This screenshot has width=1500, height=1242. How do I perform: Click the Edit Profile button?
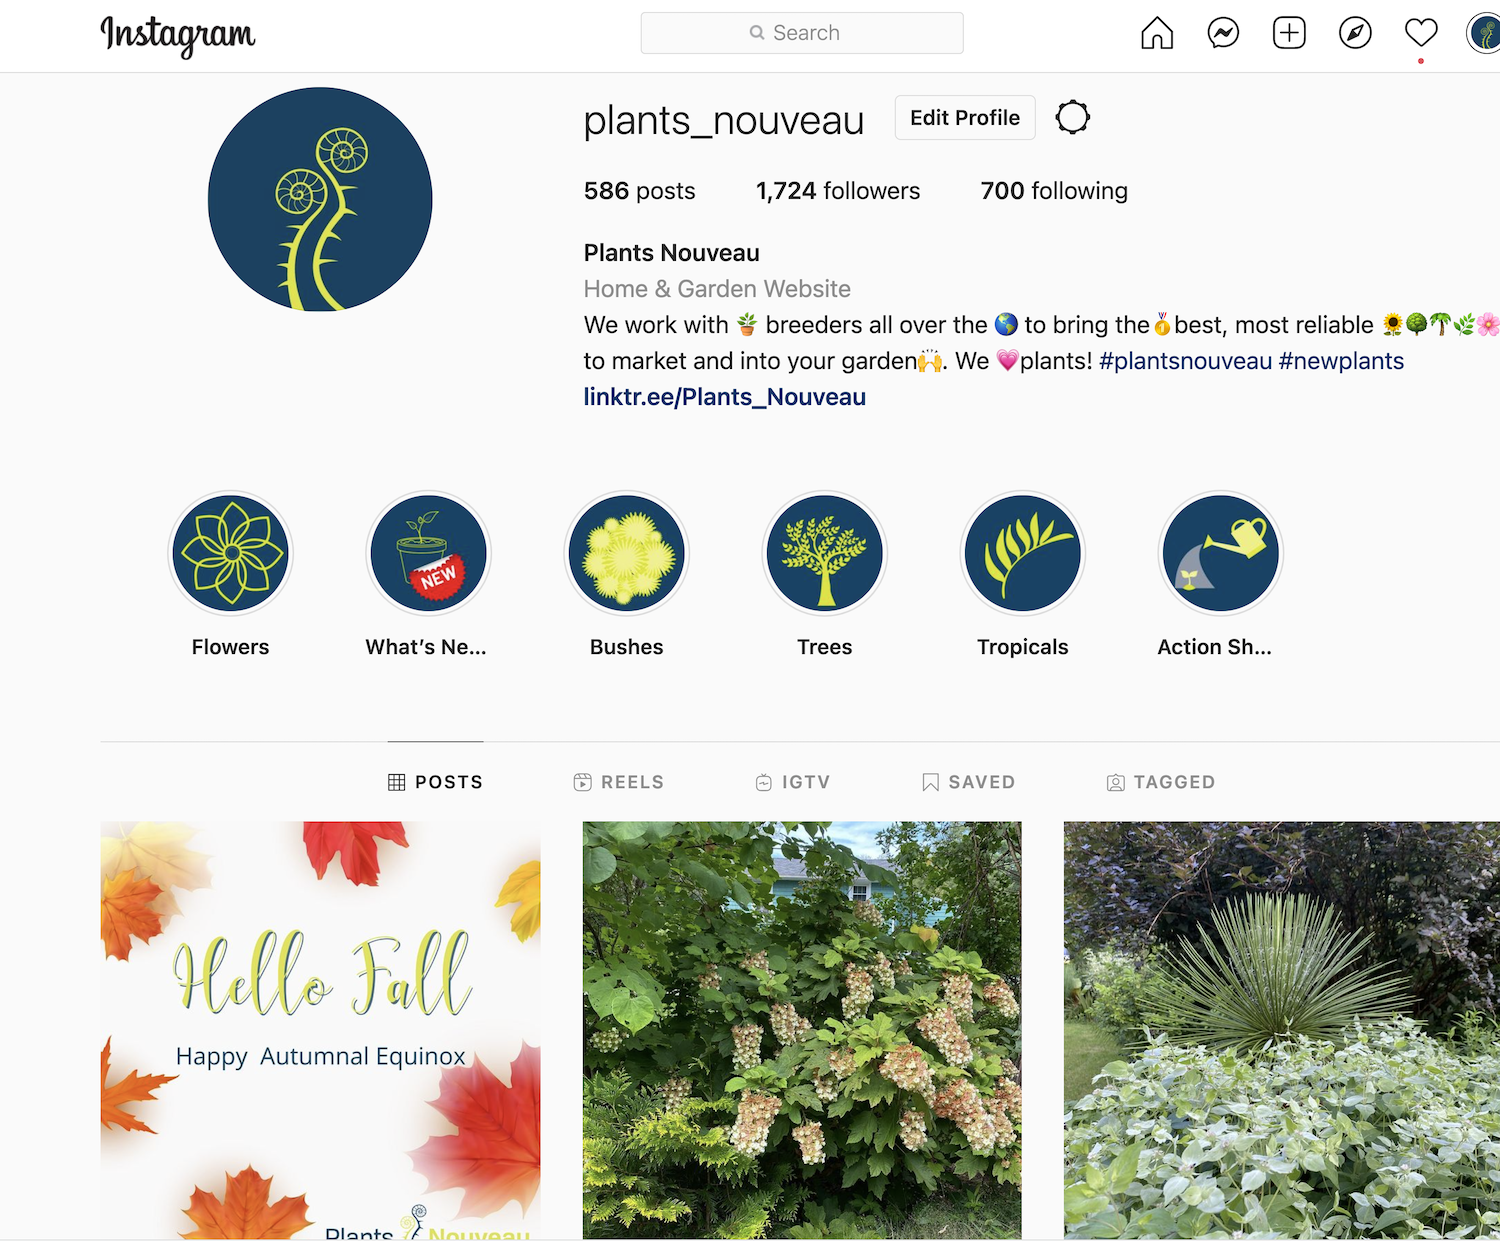pyautogui.click(x=965, y=118)
